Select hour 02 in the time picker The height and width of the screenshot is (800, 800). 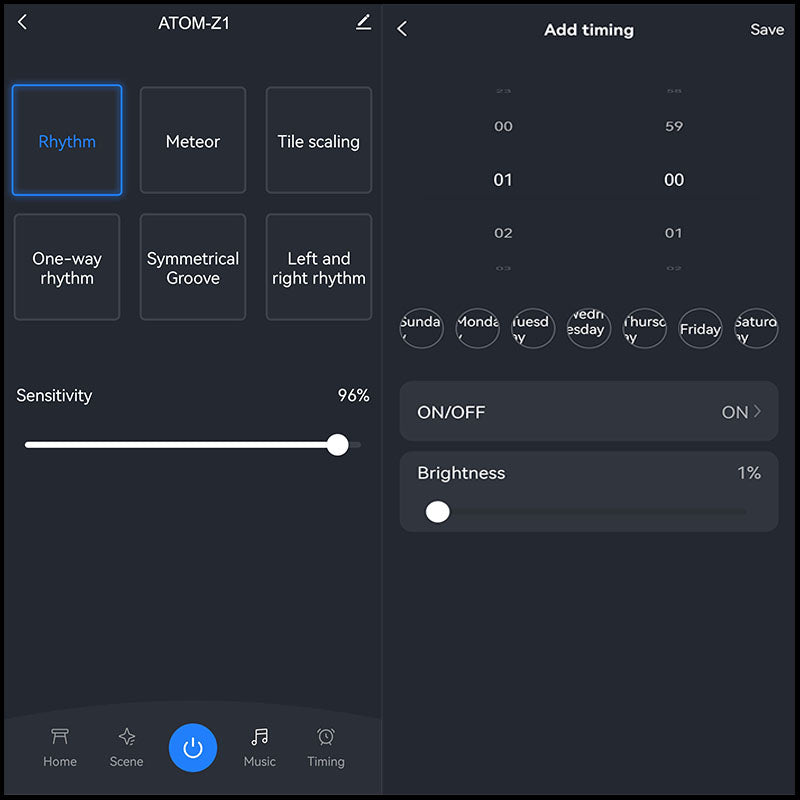click(x=503, y=232)
